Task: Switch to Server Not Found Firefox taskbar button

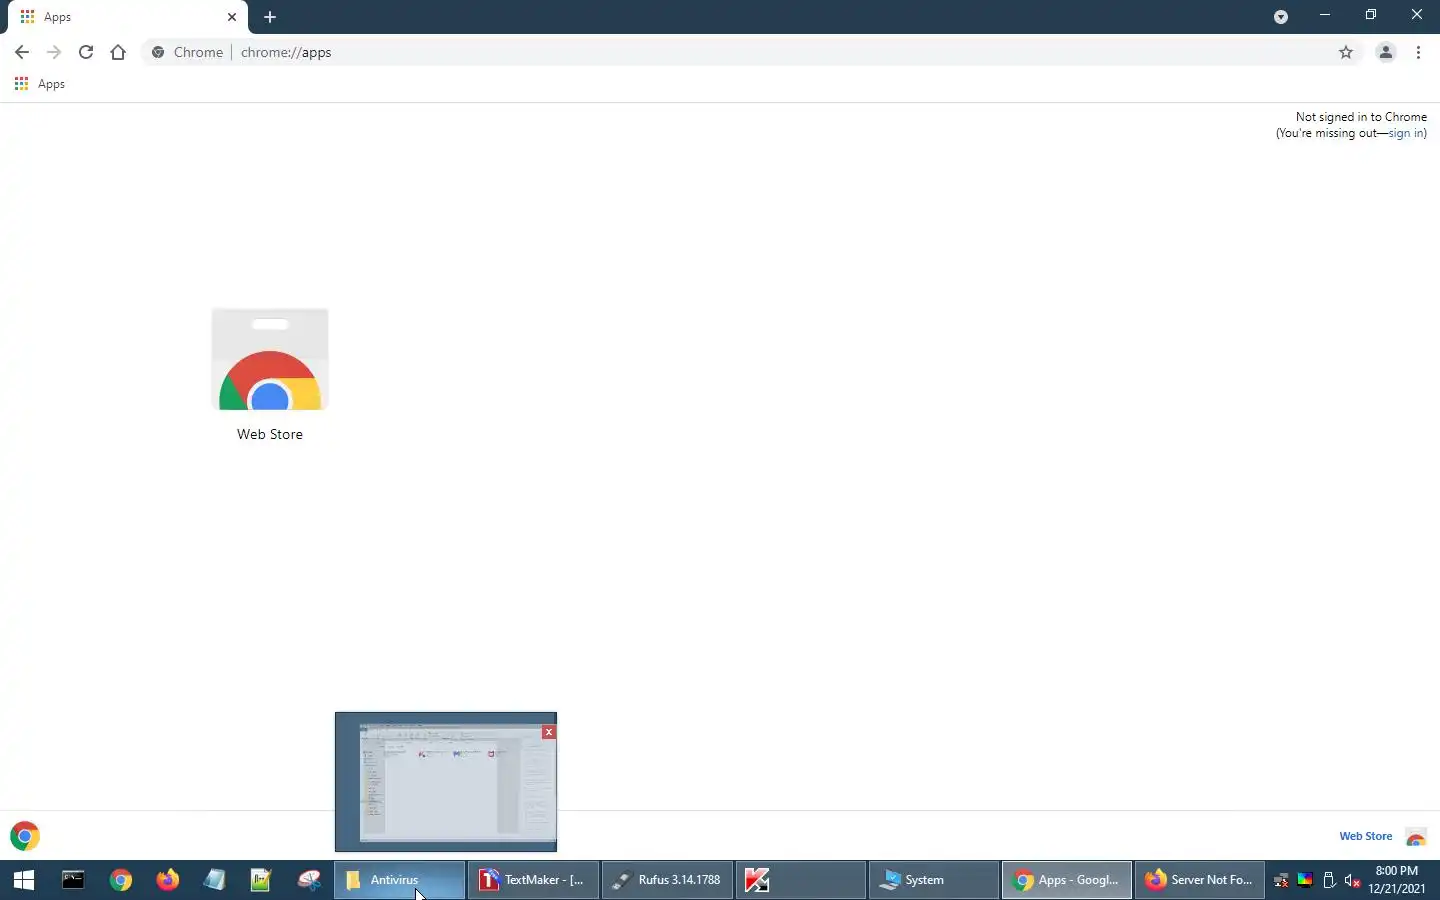Action: click(1200, 880)
